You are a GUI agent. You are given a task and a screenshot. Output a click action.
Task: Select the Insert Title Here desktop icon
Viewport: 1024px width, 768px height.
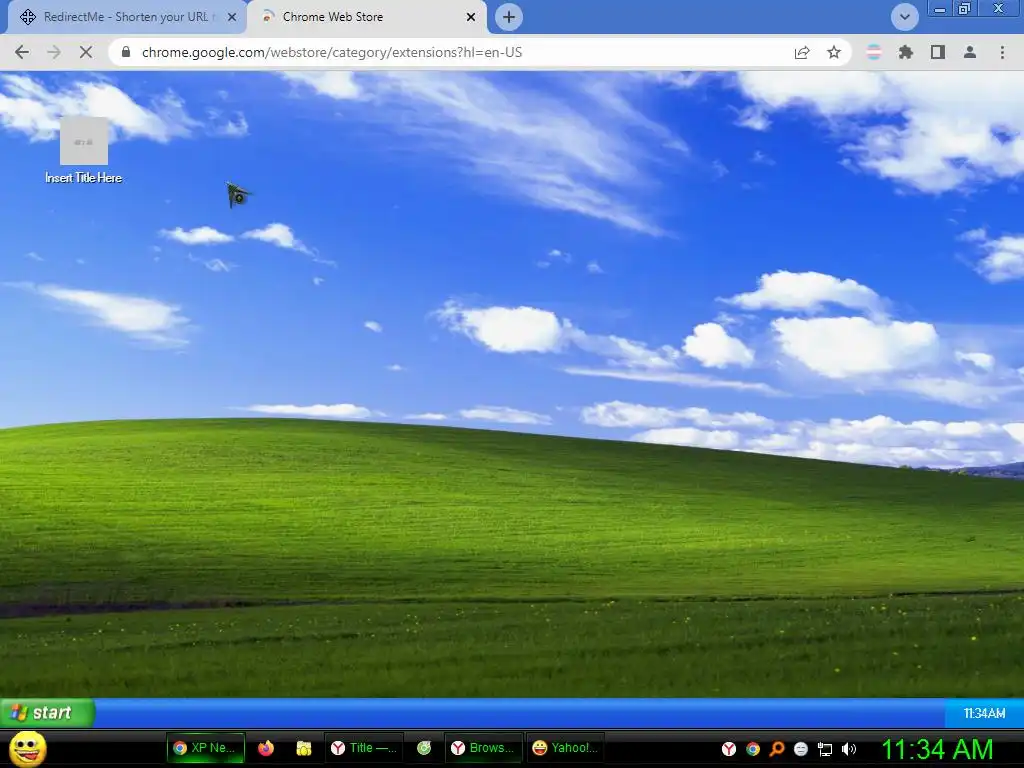coord(84,151)
